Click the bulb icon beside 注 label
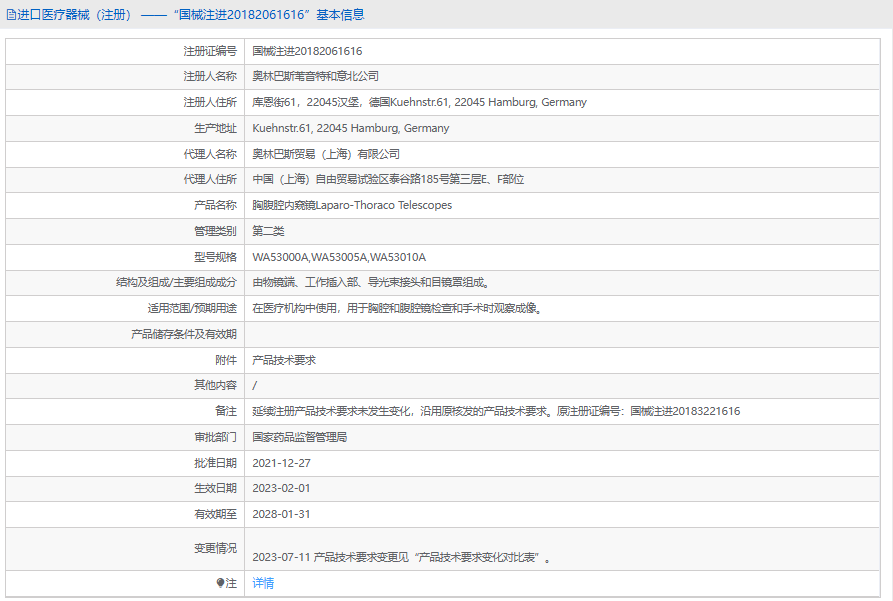This screenshot has width=893, height=601. pos(220,583)
